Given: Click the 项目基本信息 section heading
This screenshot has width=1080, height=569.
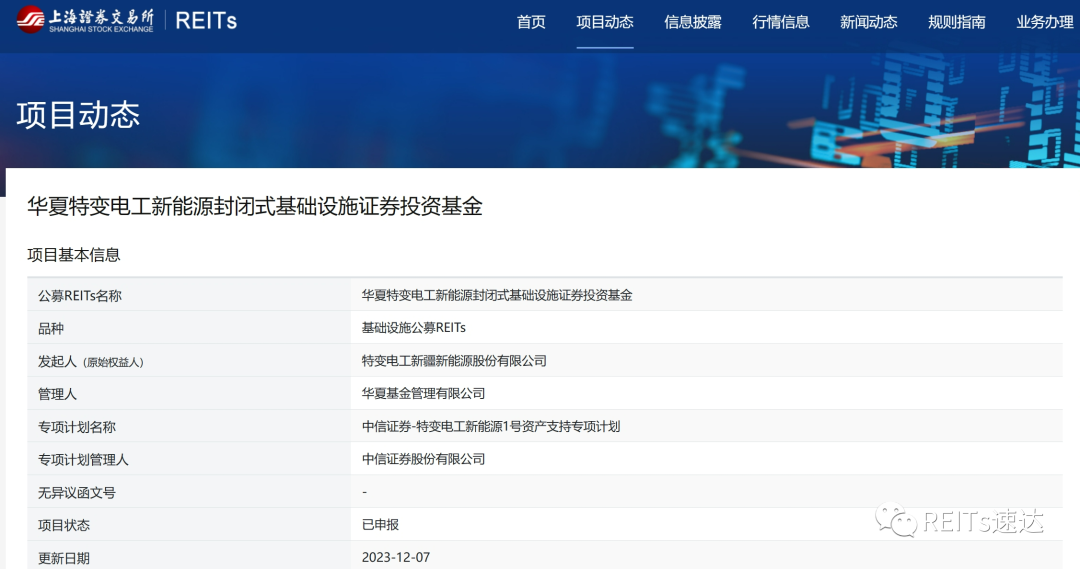Looking at the screenshot, I should point(74,255).
